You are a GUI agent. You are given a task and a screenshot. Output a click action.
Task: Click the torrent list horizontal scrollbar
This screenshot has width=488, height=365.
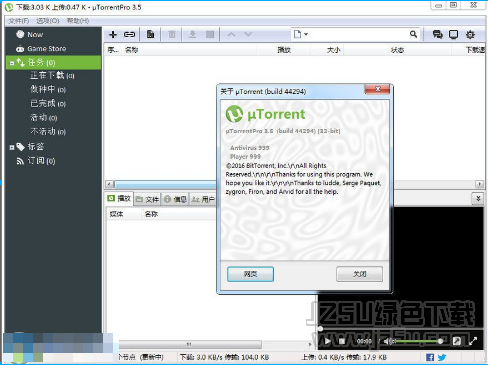165,184
